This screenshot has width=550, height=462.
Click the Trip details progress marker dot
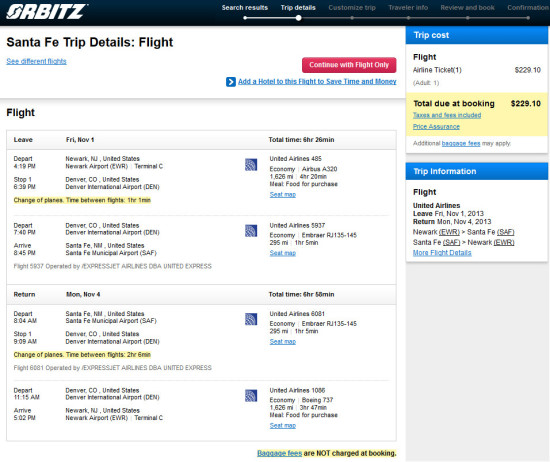point(299,18)
